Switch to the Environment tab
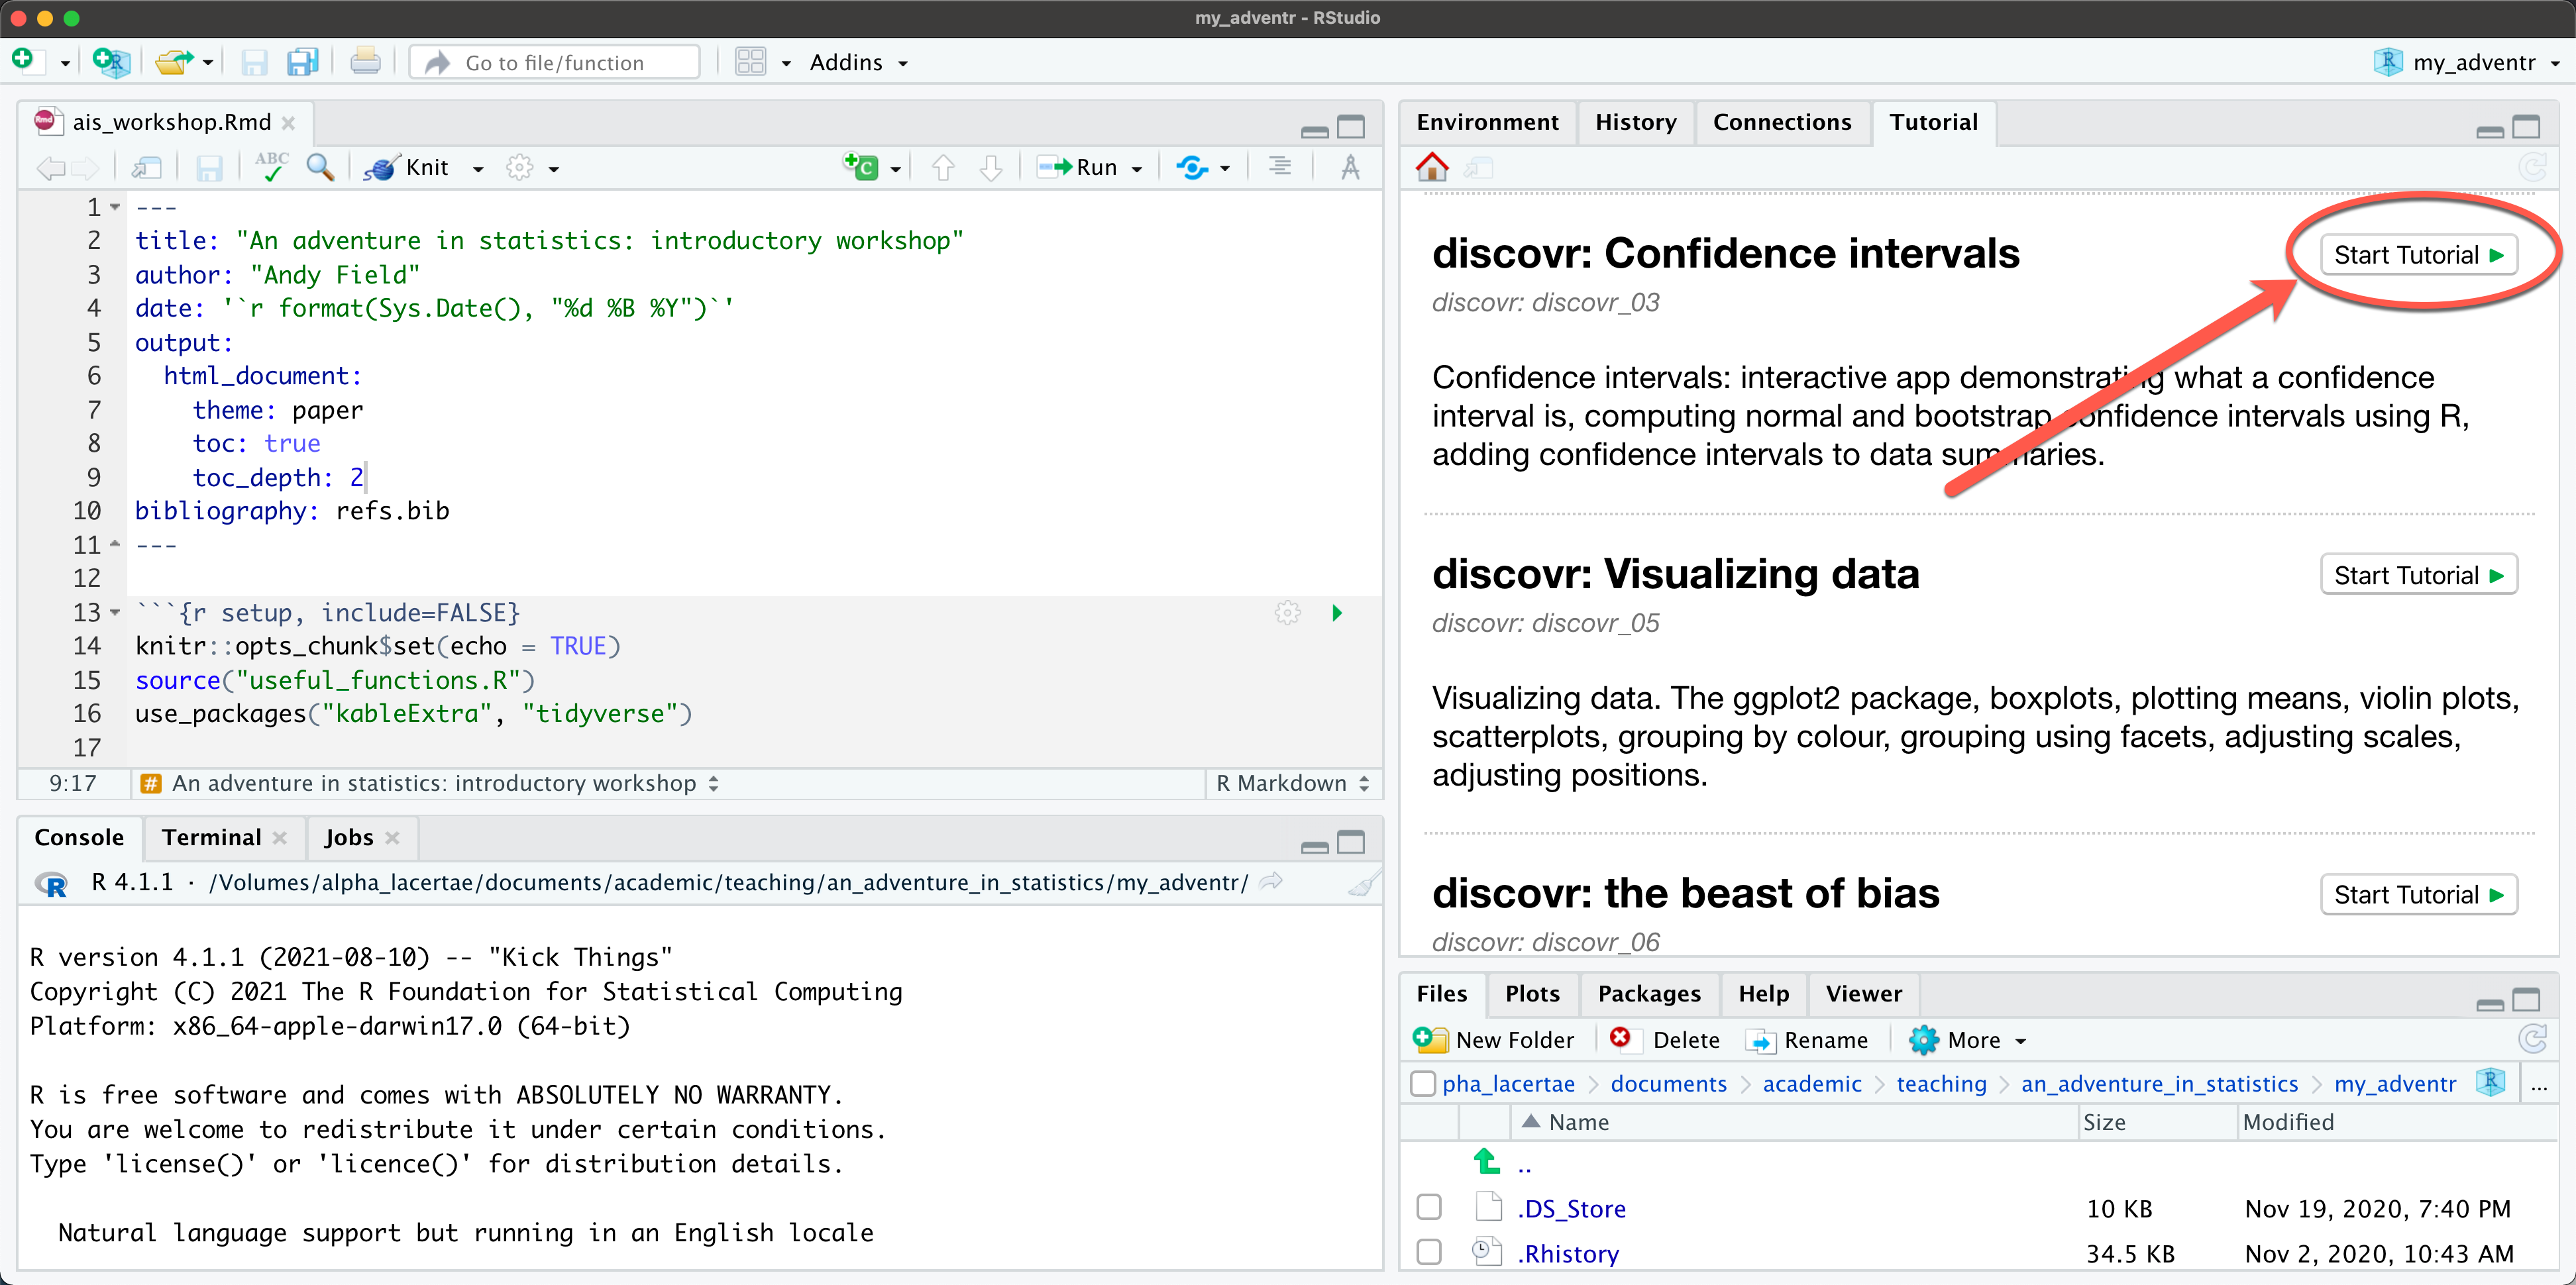 1487,122
